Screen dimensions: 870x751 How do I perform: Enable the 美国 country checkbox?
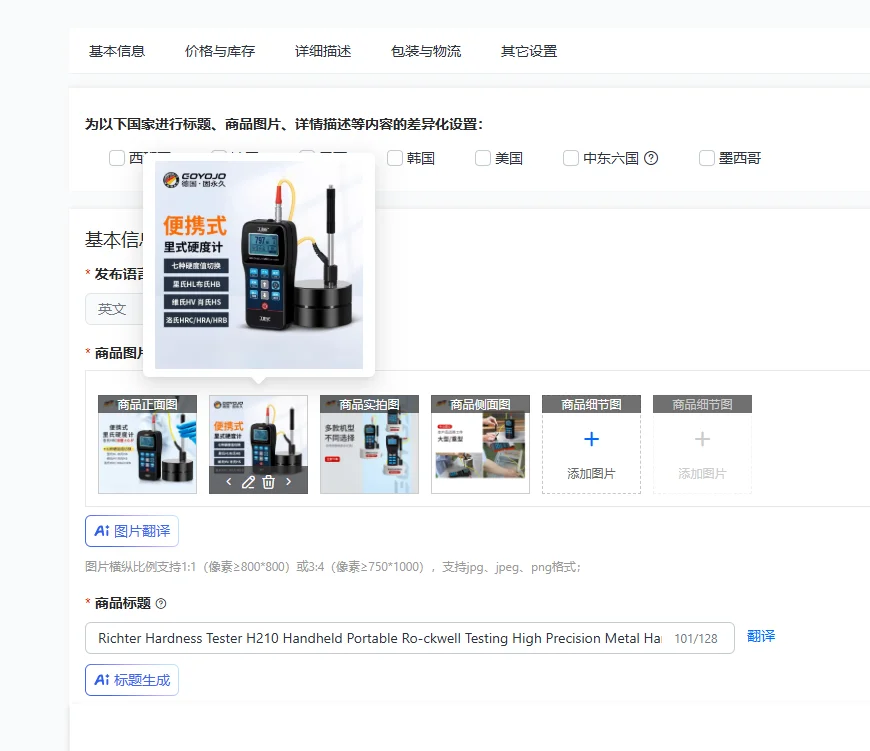click(x=483, y=158)
